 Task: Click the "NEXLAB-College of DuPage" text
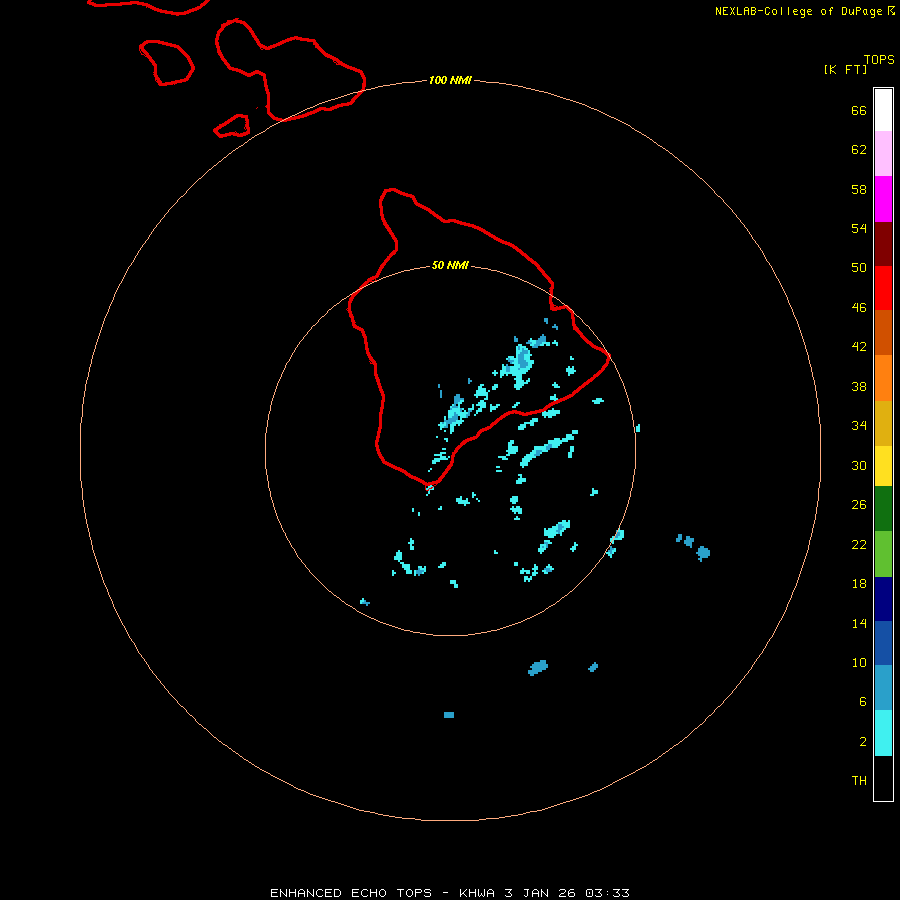(x=798, y=11)
